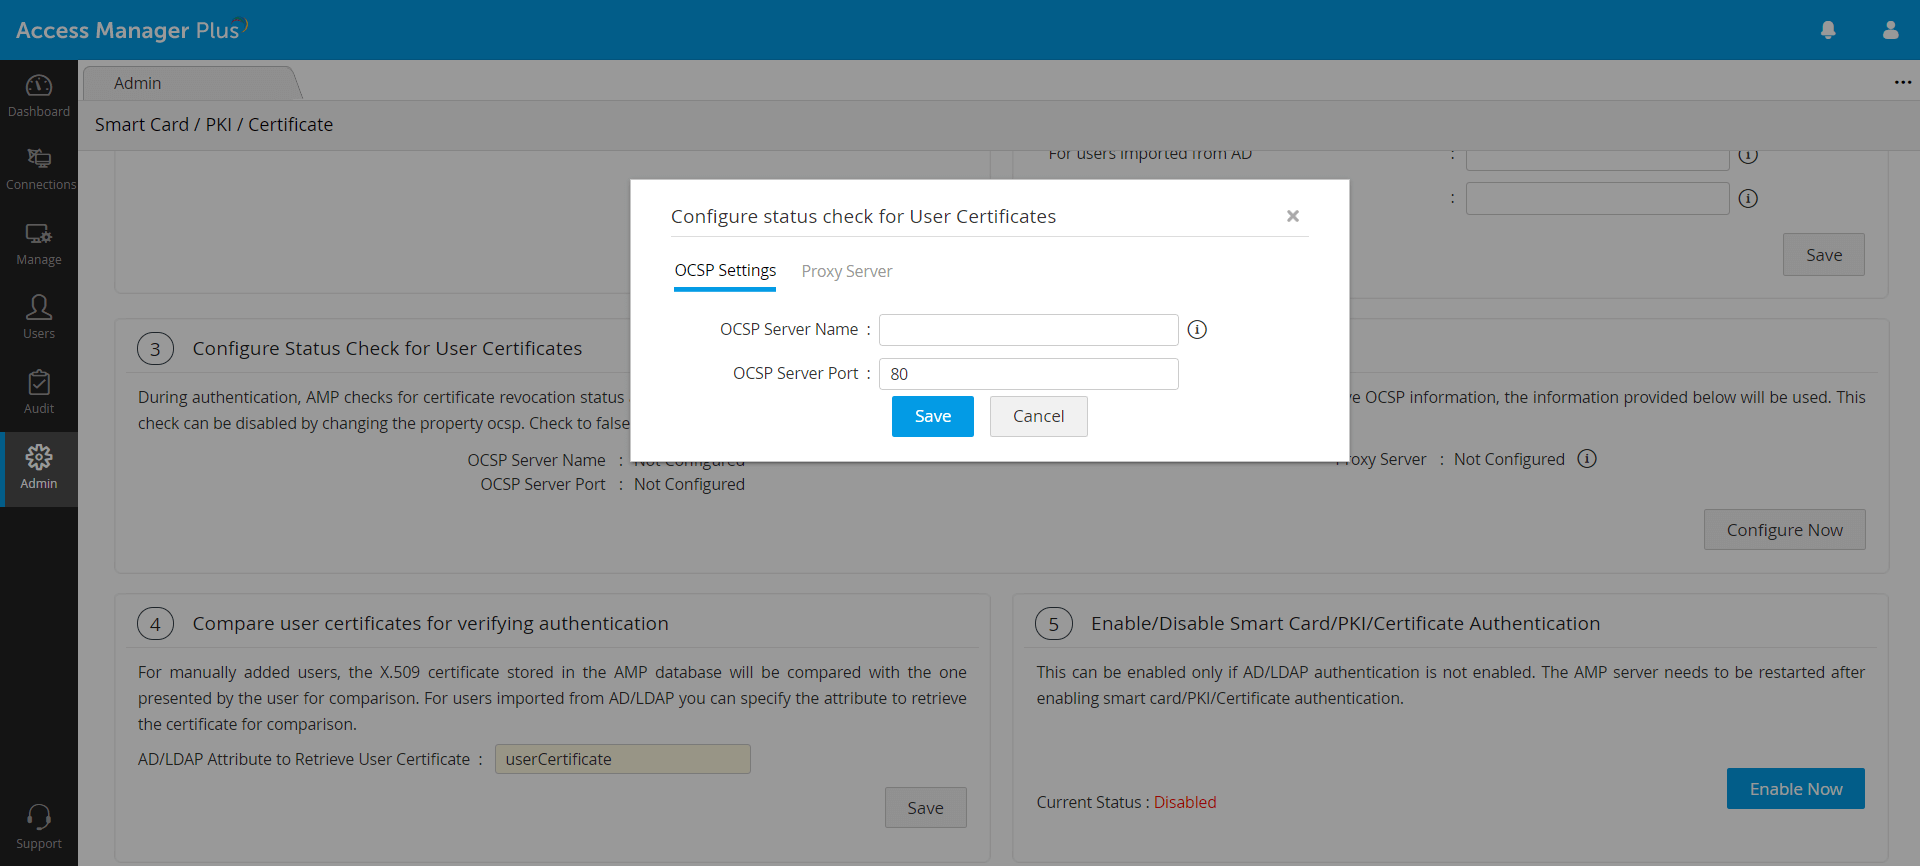
Task: Open the user profile icon
Action: (x=1890, y=30)
